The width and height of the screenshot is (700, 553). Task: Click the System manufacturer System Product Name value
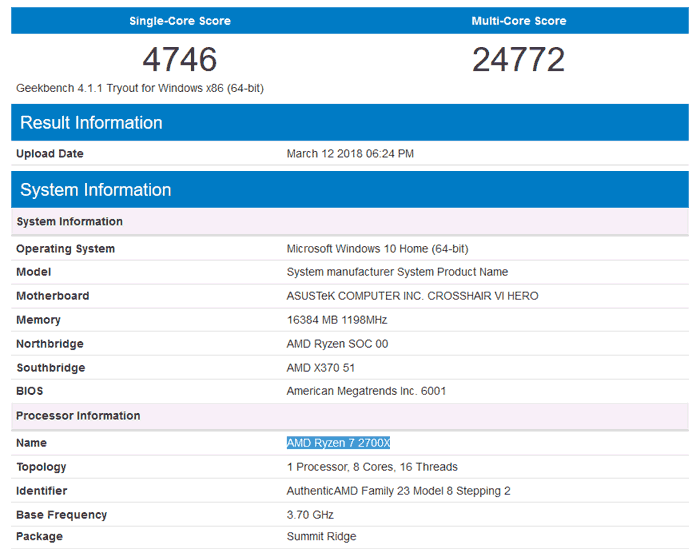coord(397,272)
